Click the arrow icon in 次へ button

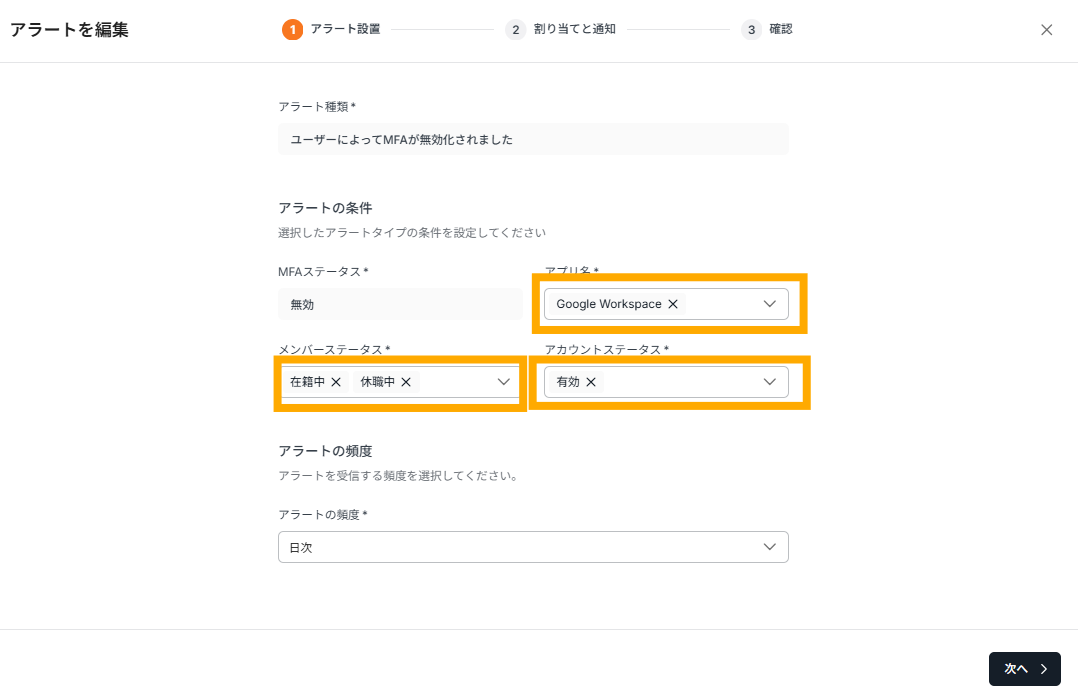point(1043,669)
